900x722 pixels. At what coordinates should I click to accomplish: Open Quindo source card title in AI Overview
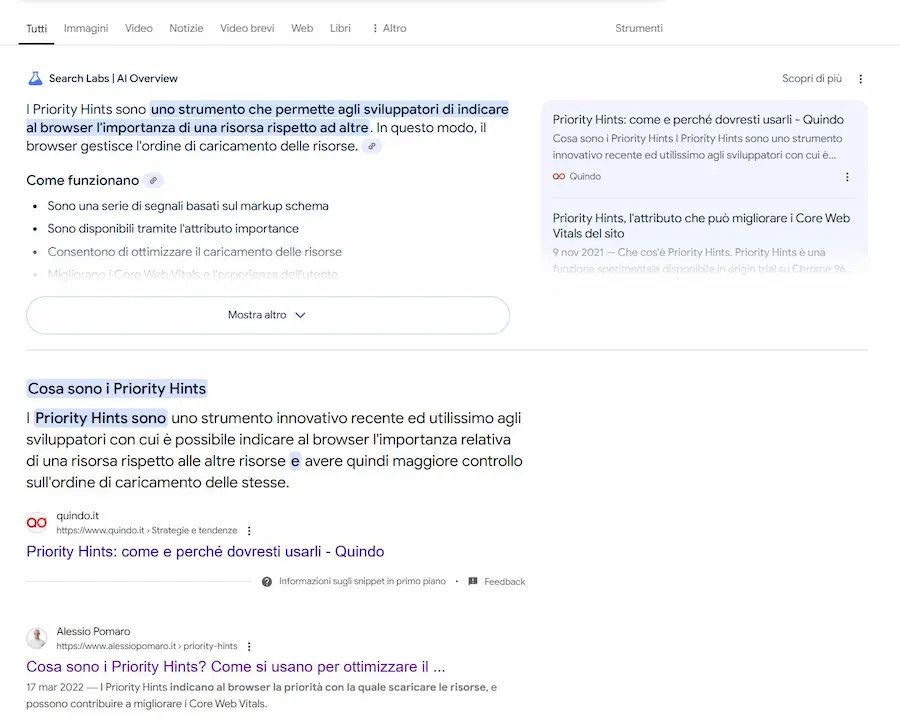coord(698,119)
